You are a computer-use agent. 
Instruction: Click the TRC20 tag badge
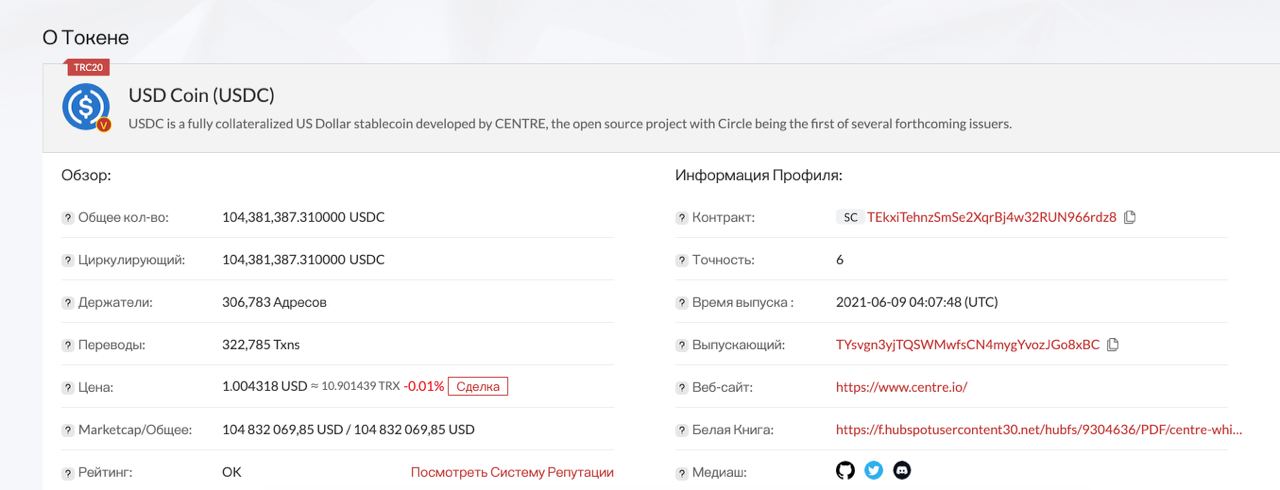(88, 68)
